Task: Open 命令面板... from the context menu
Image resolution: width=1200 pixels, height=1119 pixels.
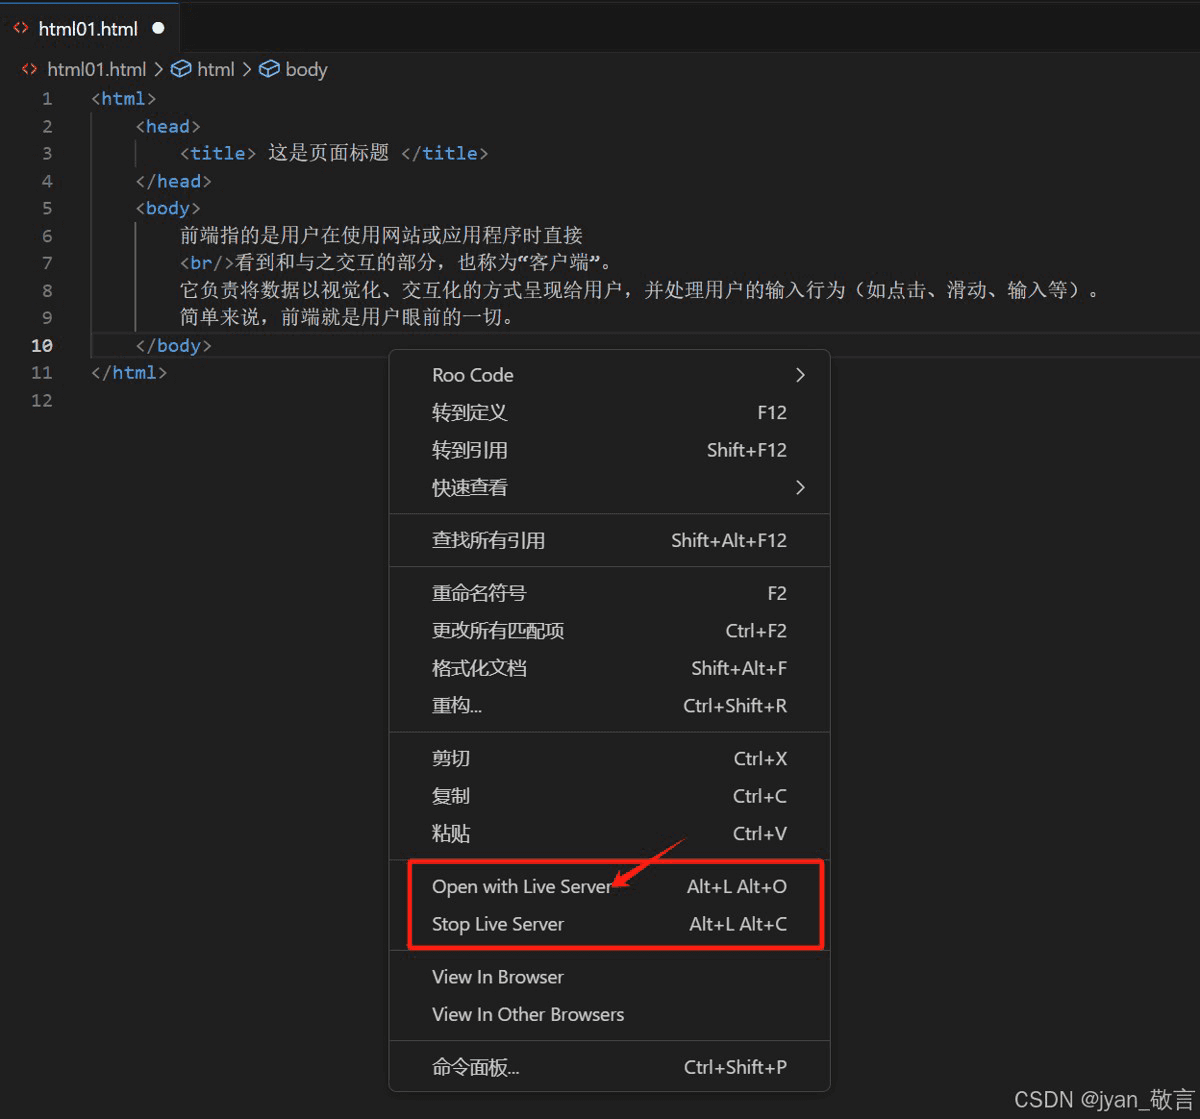Action: (x=476, y=1067)
